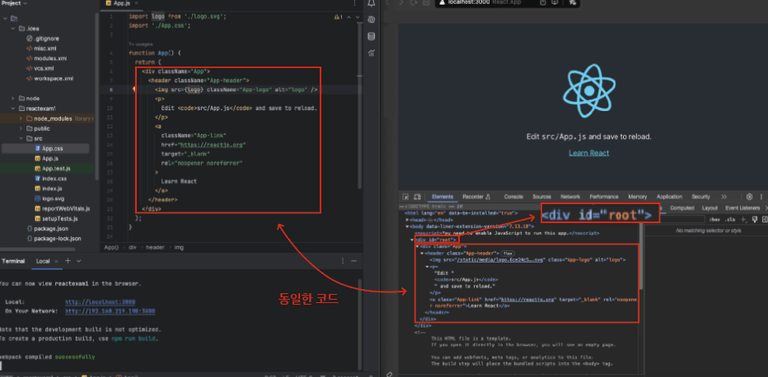This screenshot has width=768, height=377.
Task: Activate DevTools inspect element picker icon
Action: pyautogui.click(x=406, y=197)
